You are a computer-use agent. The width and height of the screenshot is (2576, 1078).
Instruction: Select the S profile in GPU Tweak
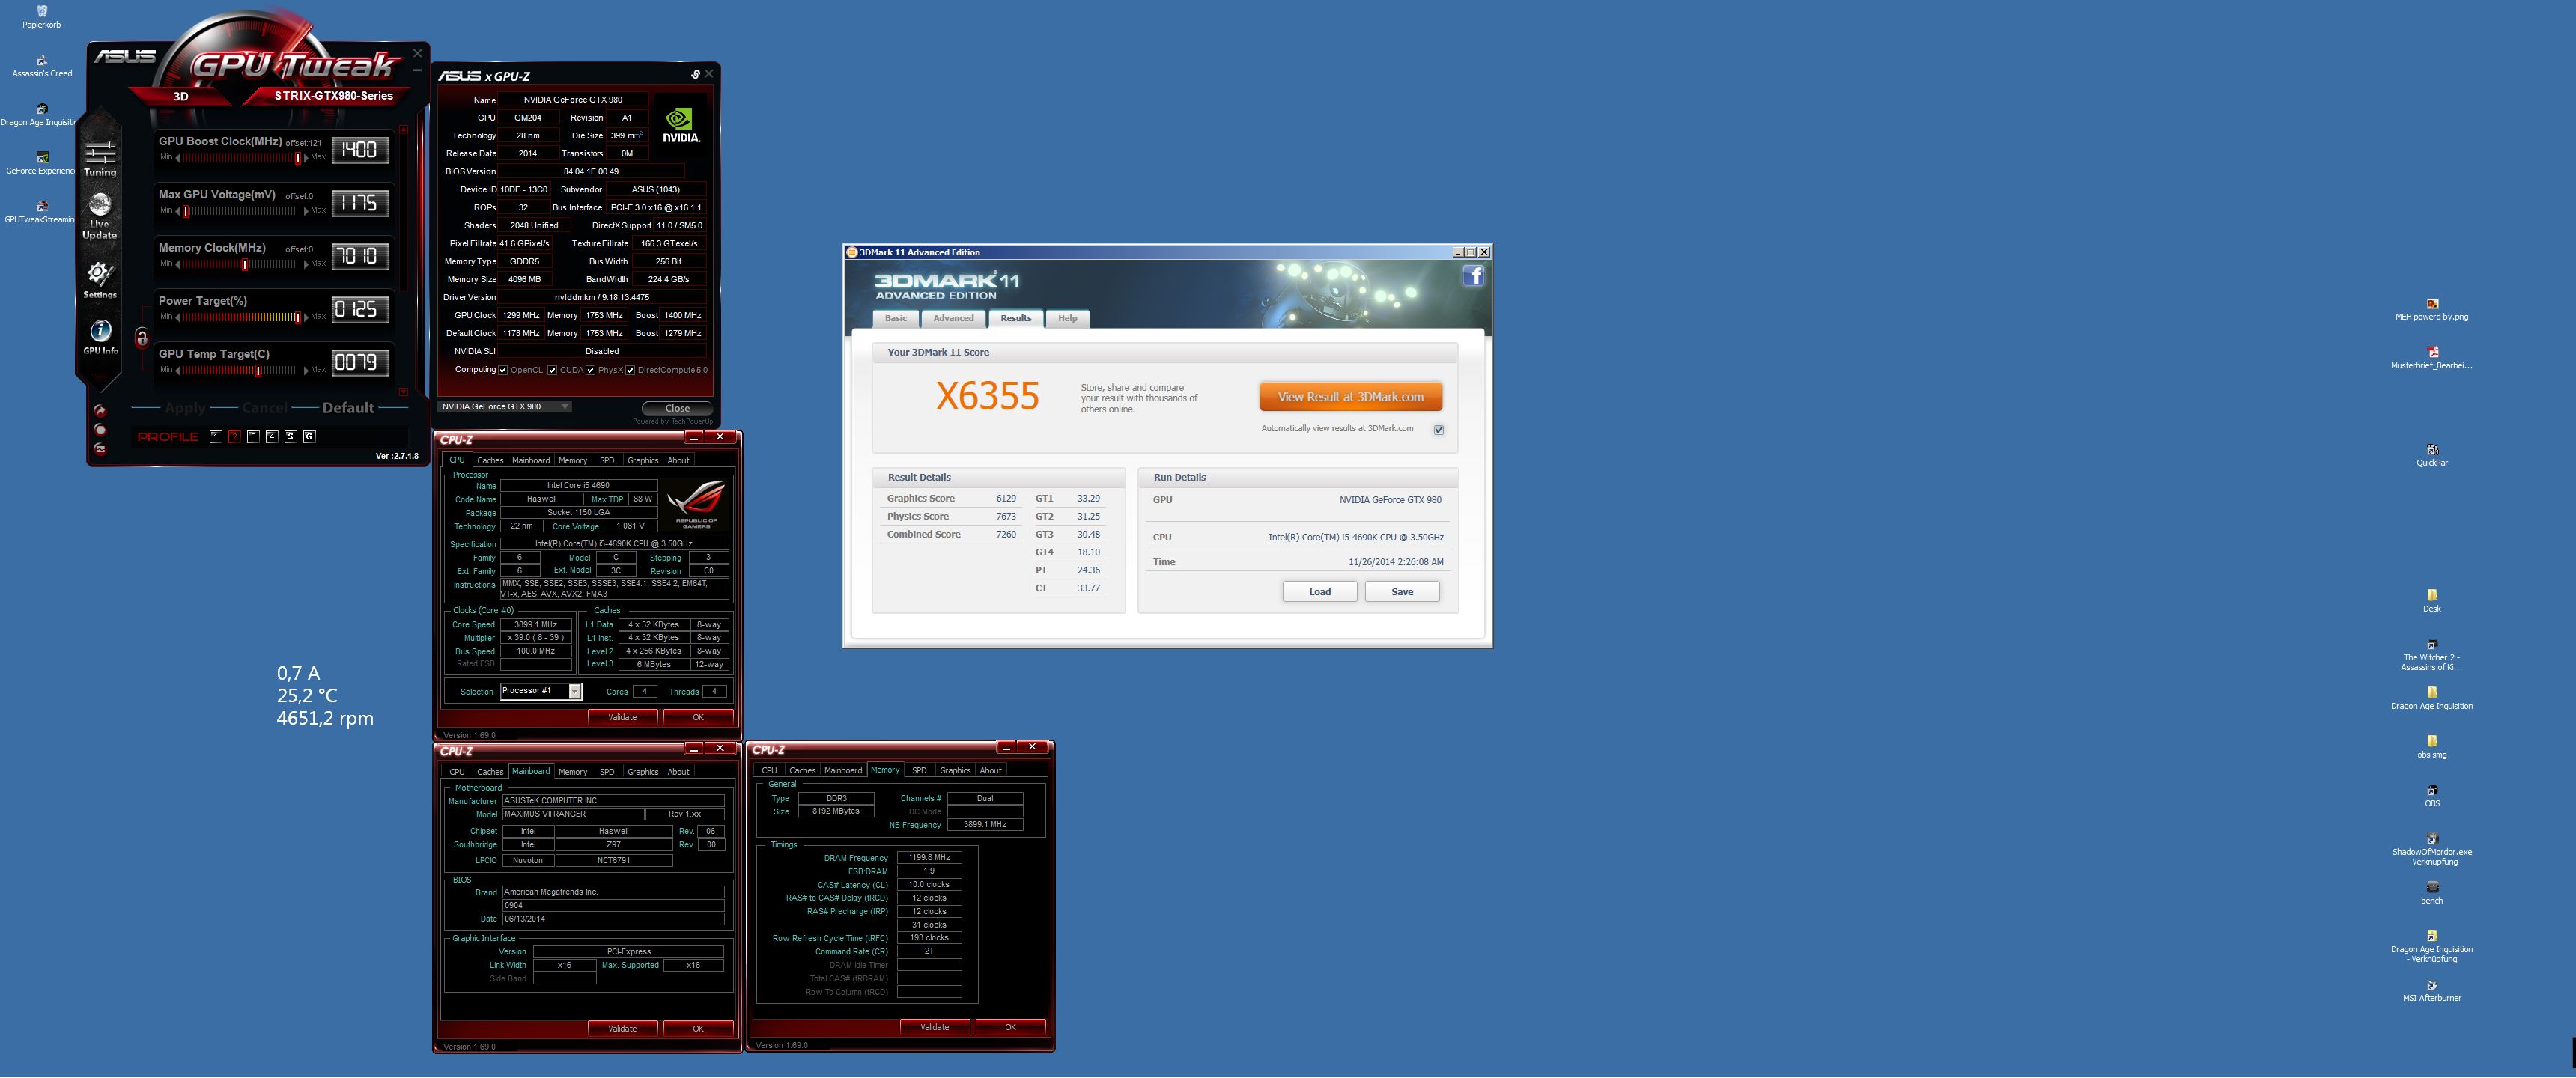[x=290, y=437]
